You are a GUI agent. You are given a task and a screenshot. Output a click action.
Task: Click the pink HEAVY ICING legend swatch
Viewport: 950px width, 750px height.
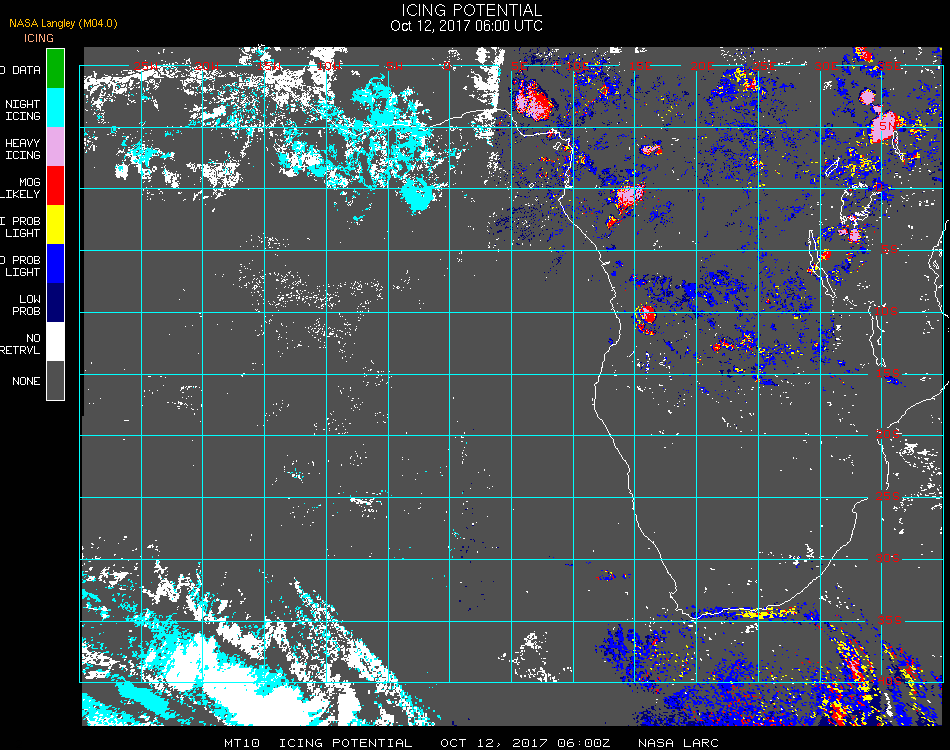click(x=55, y=146)
